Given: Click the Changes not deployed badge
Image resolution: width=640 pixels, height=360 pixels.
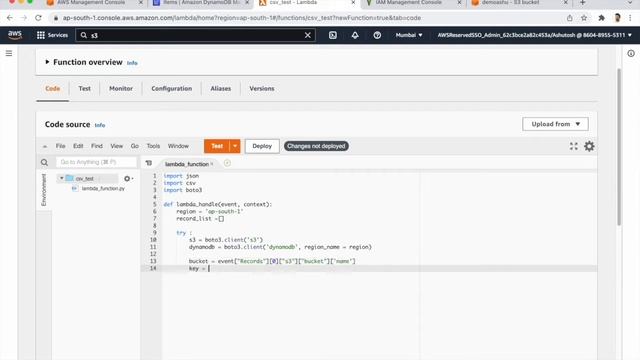Looking at the screenshot, I should click(316, 146).
